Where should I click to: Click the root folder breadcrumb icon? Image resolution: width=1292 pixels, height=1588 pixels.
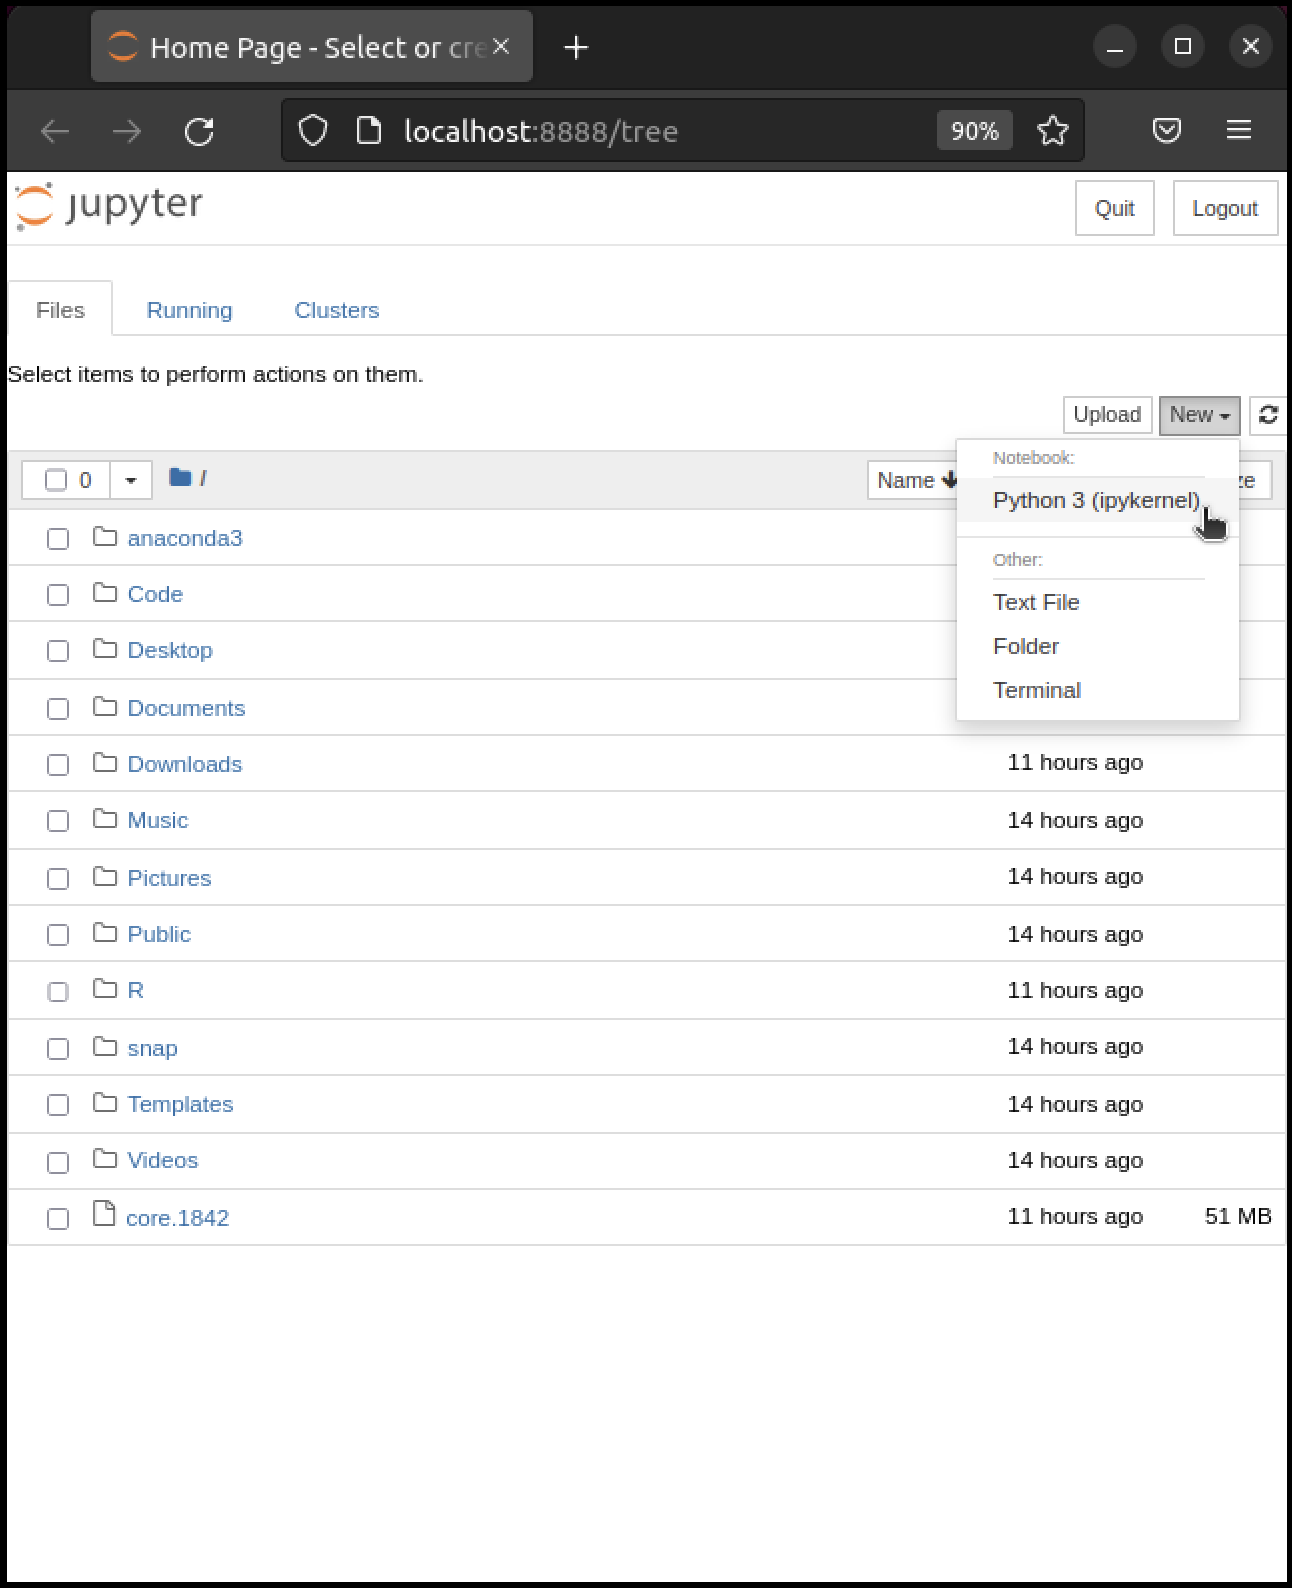coord(180,478)
